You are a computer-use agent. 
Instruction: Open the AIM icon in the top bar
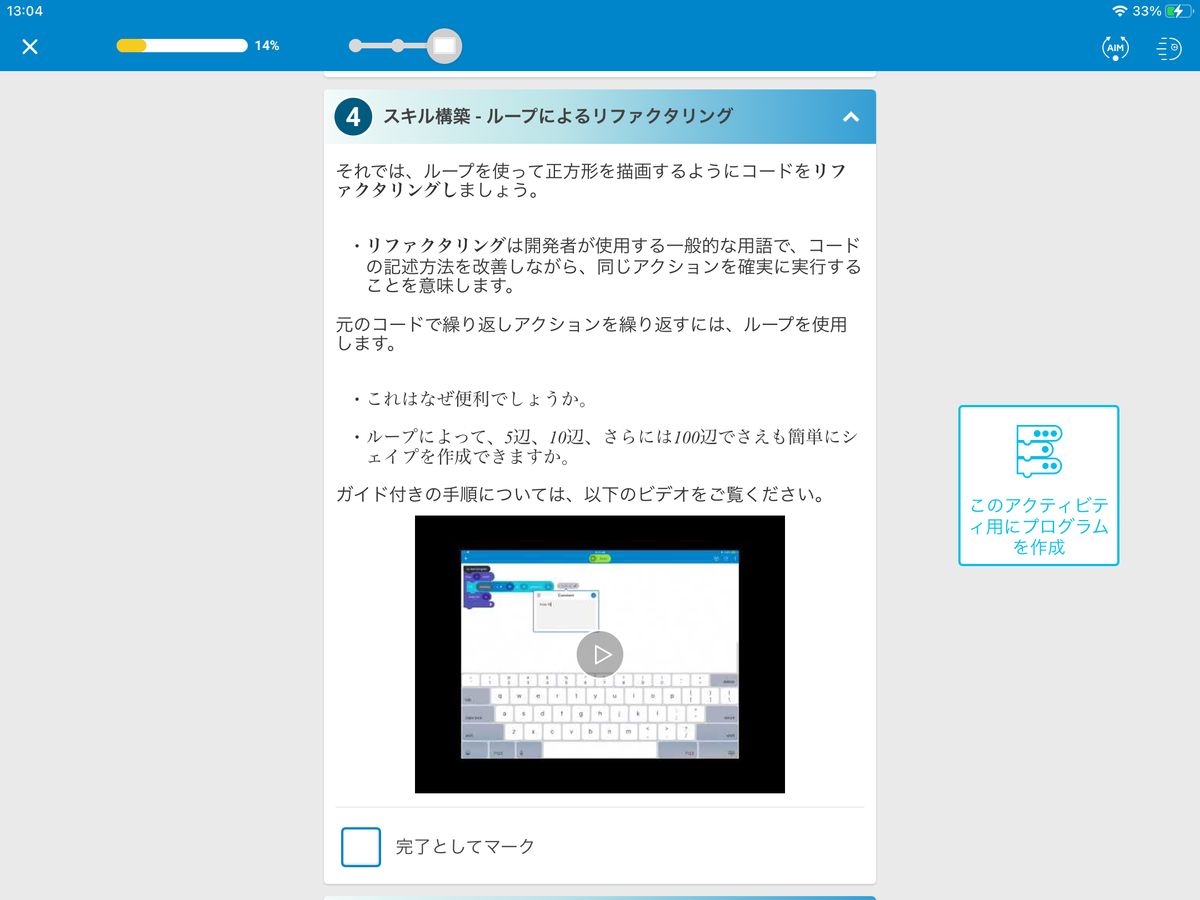[x=1115, y=47]
